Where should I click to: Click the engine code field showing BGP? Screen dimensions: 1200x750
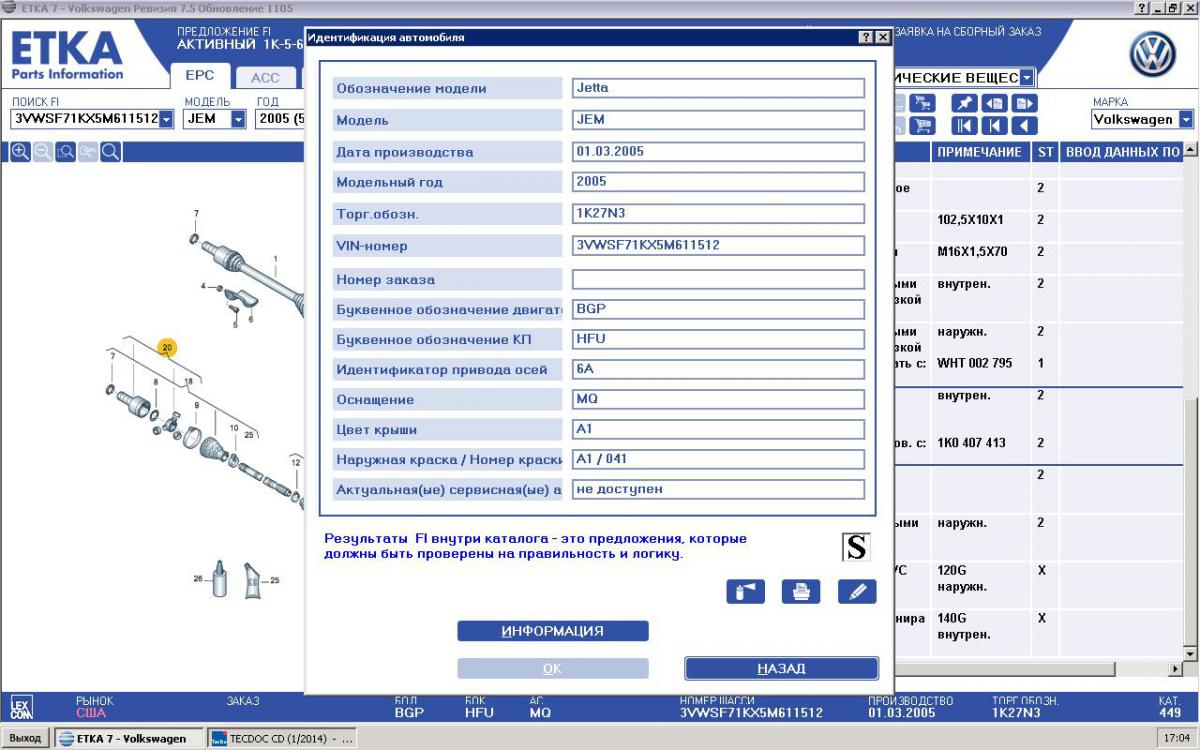(718, 310)
